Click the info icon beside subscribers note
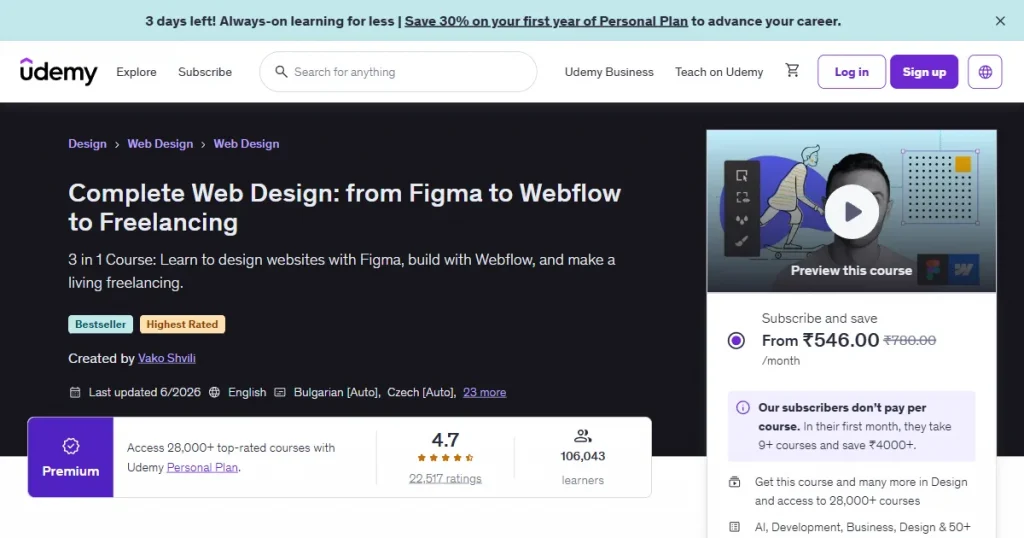 [743, 407]
